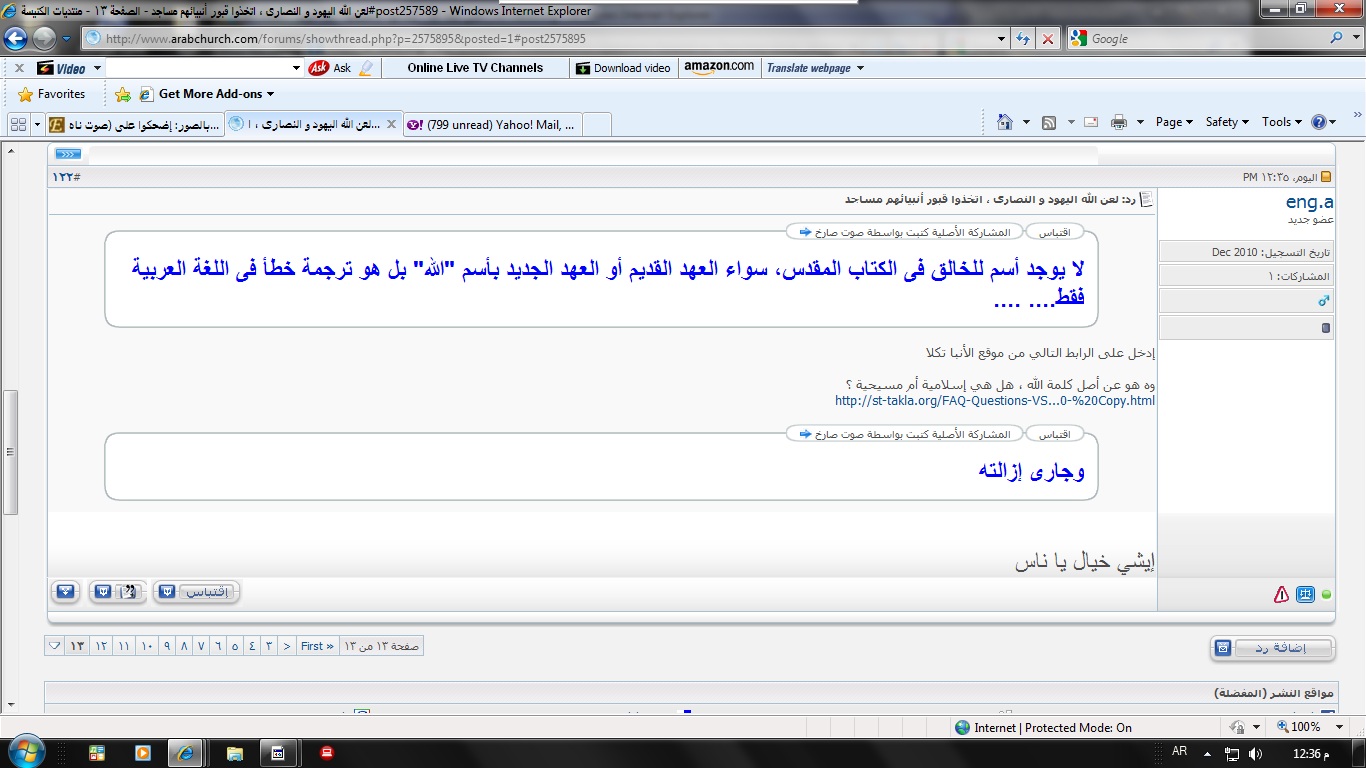Open the search provider dropdown arrow

coord(1355,38)
